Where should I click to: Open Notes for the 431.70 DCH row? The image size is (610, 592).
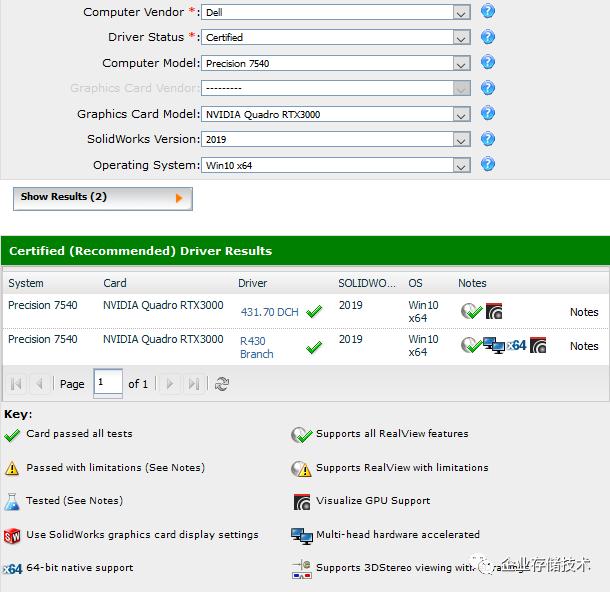(584, 312)
